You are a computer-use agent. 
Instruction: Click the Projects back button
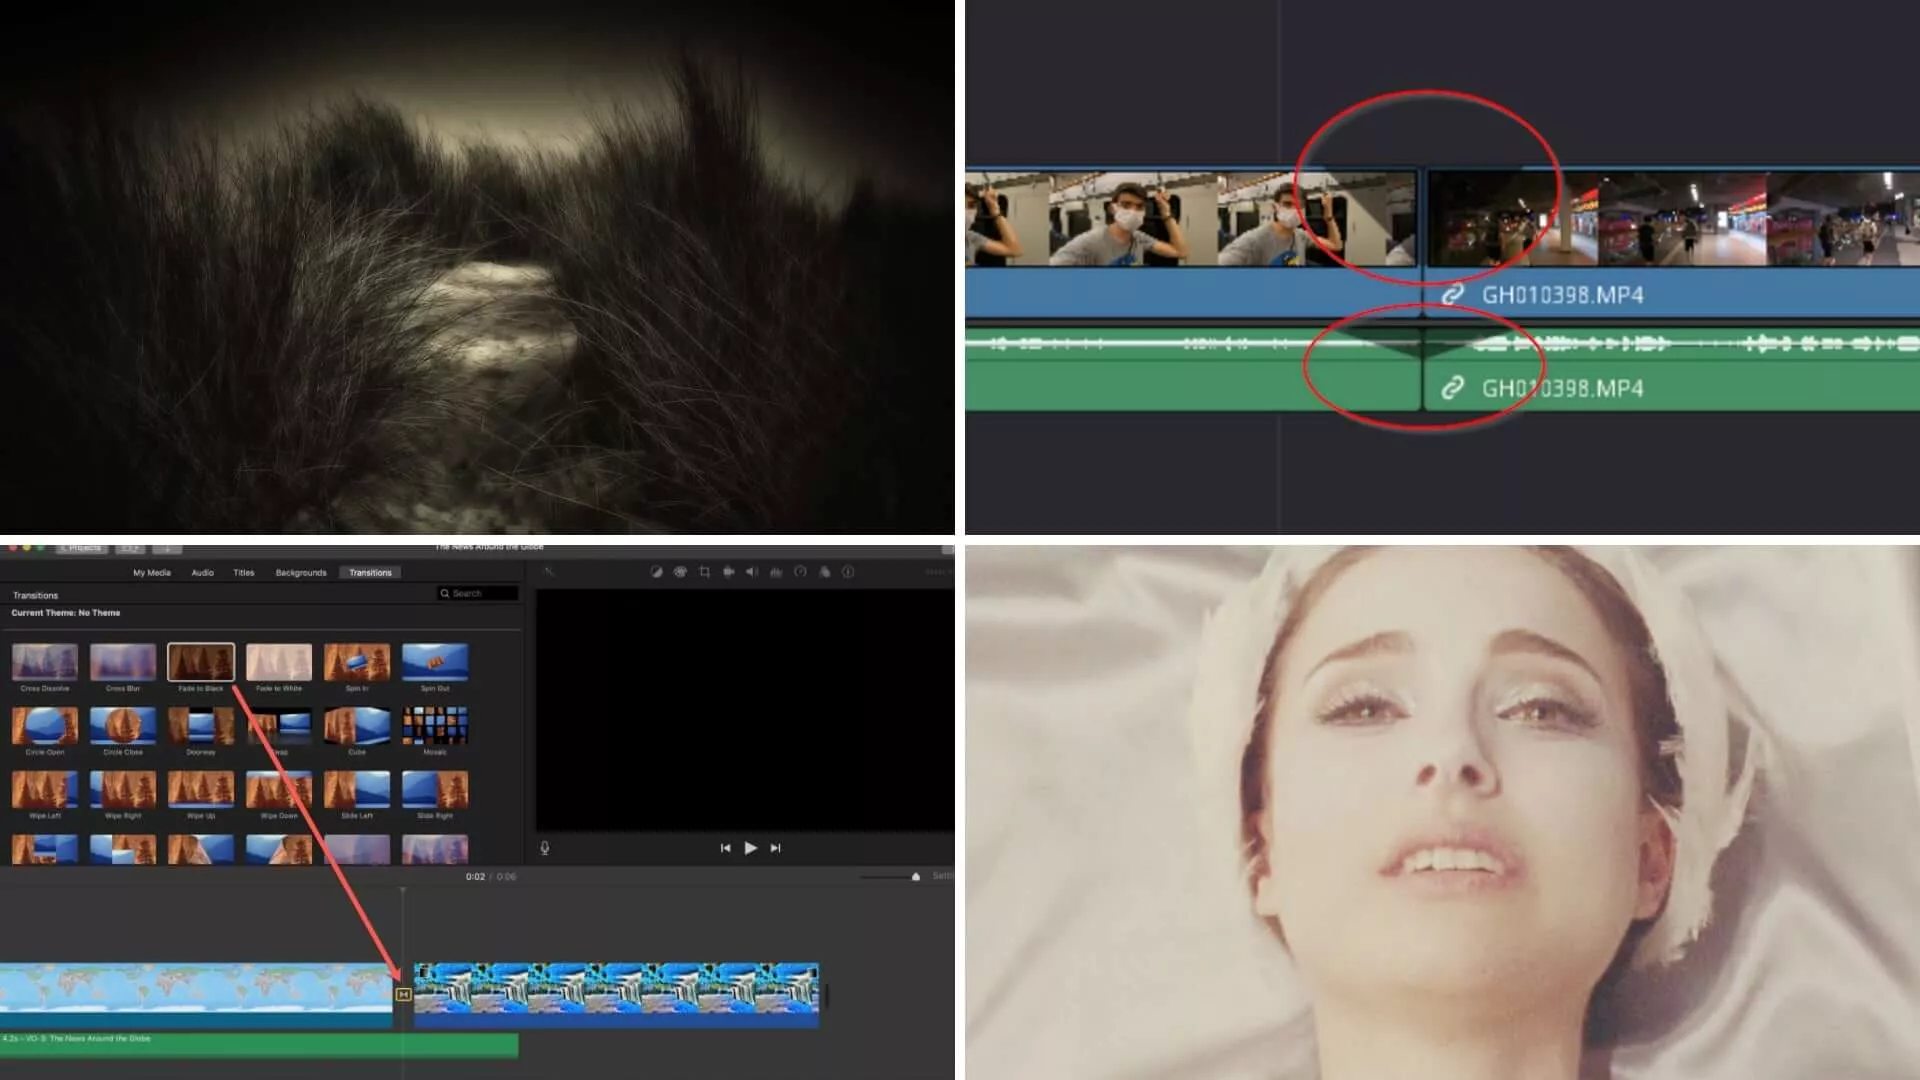click(x=82, y=548)
